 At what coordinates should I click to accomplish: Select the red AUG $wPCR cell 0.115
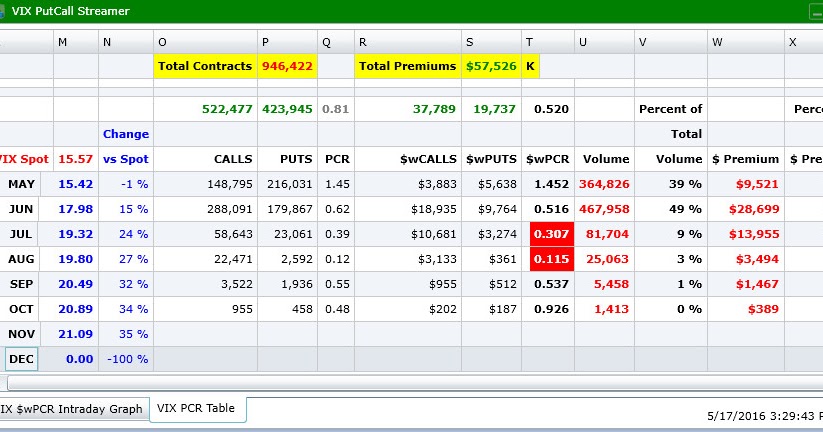552,259
